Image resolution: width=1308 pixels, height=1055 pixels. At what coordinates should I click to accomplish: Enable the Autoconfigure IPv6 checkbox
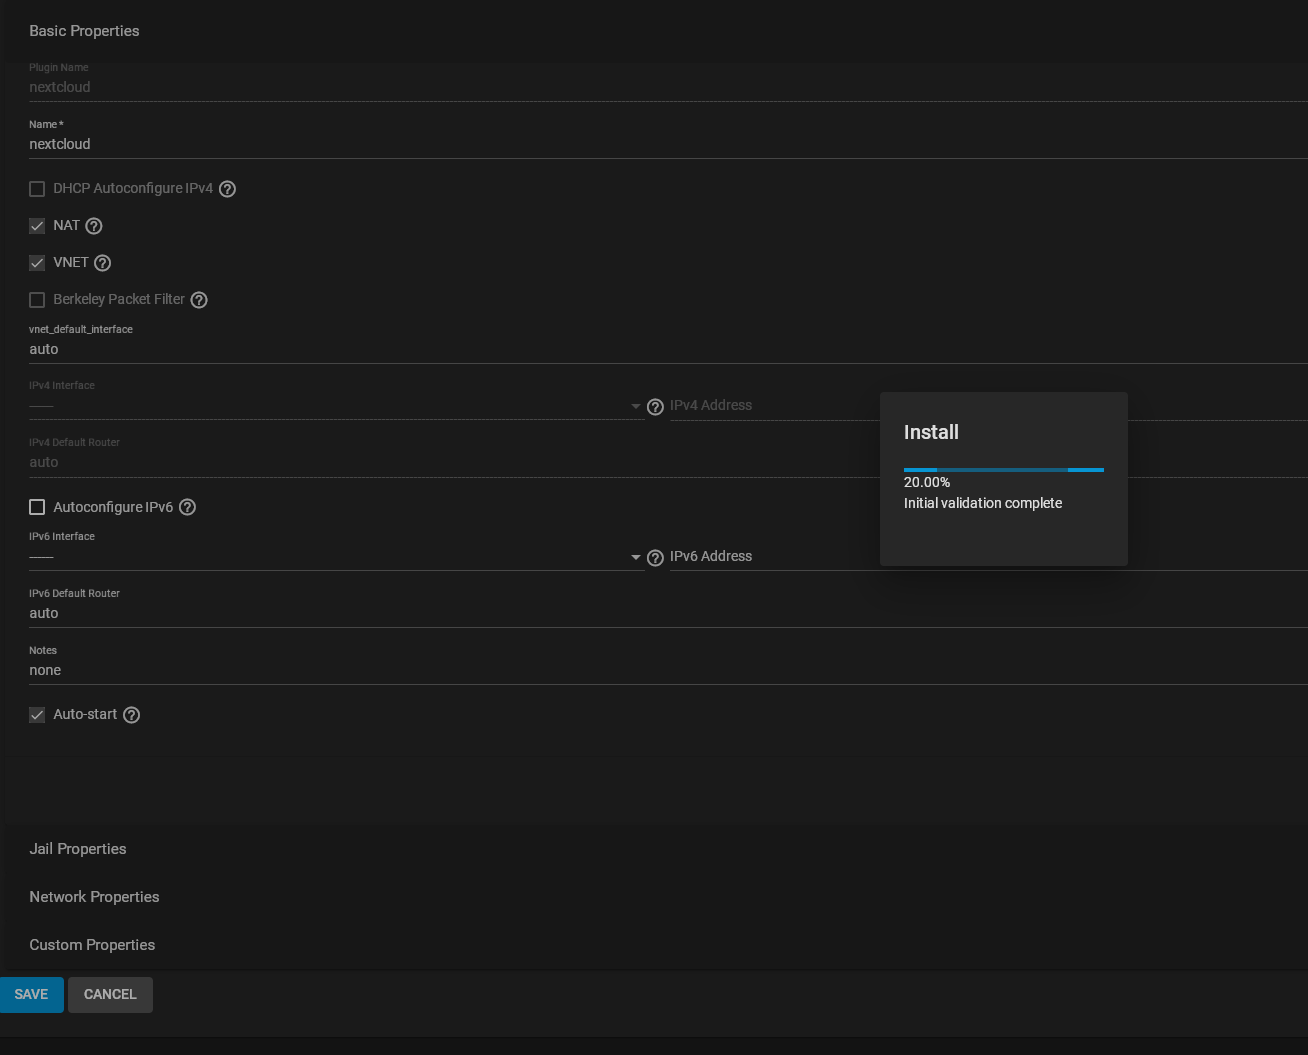coord(37,507)
